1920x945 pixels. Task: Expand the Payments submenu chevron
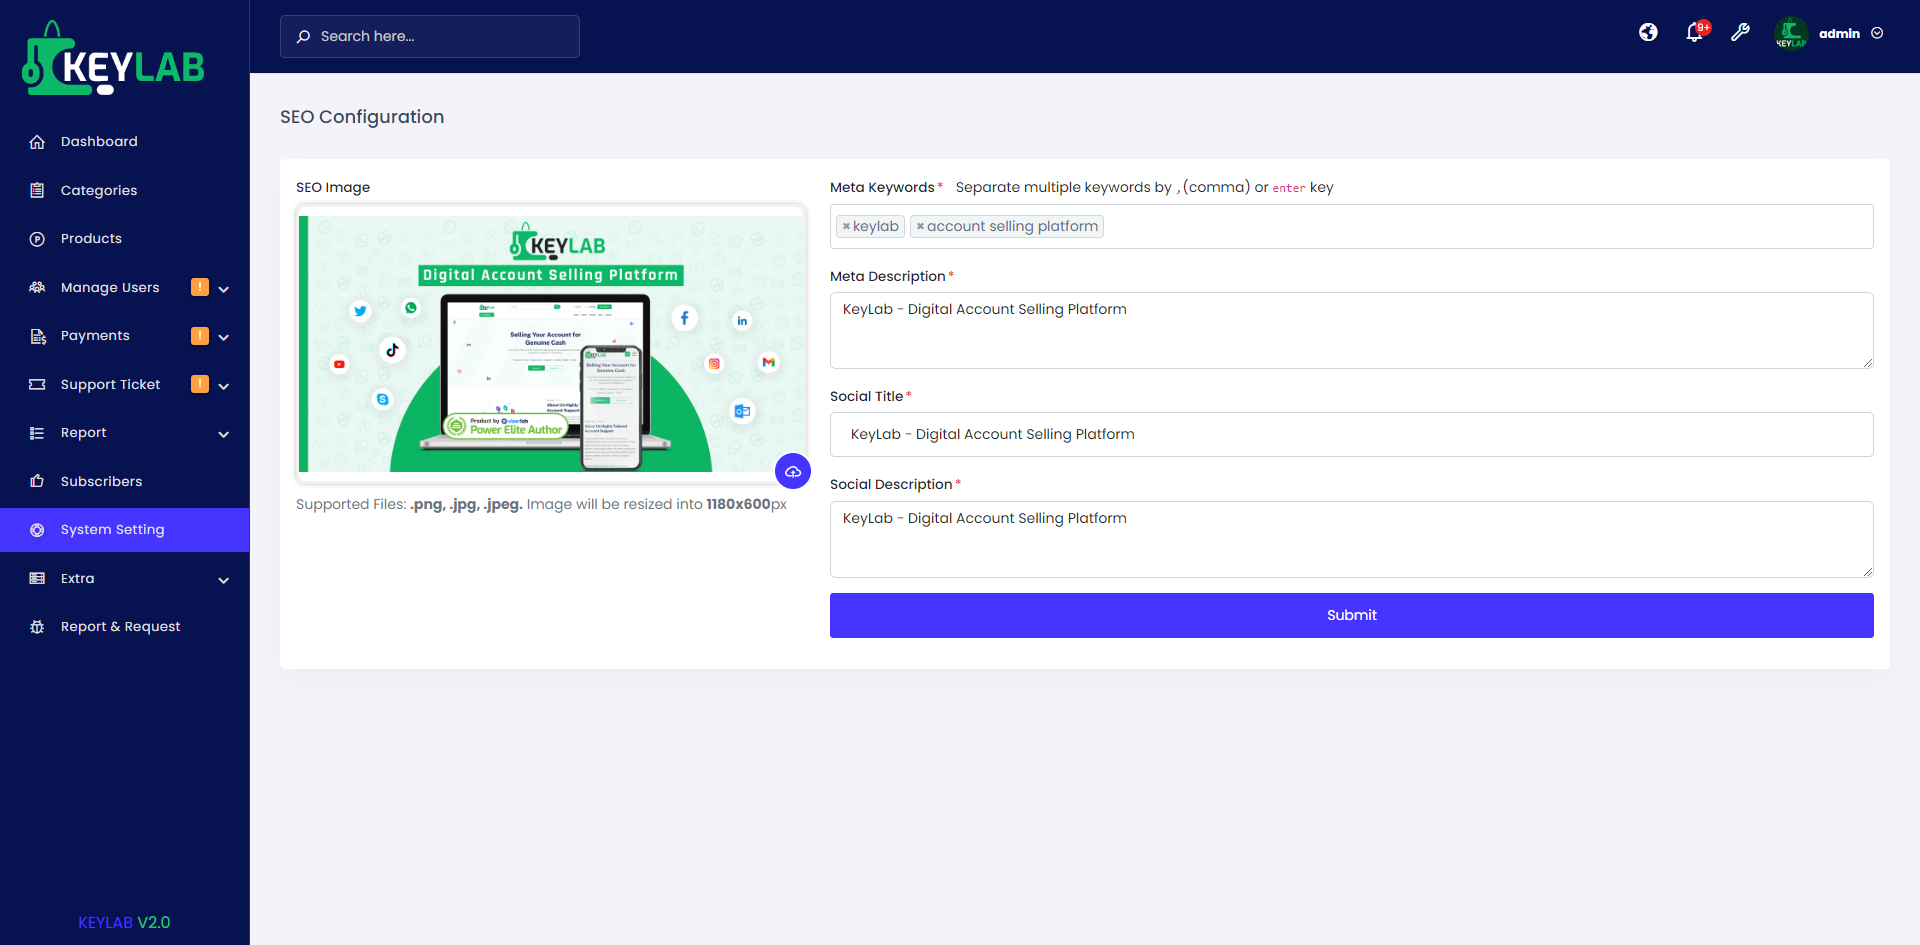tap(224, 337)
